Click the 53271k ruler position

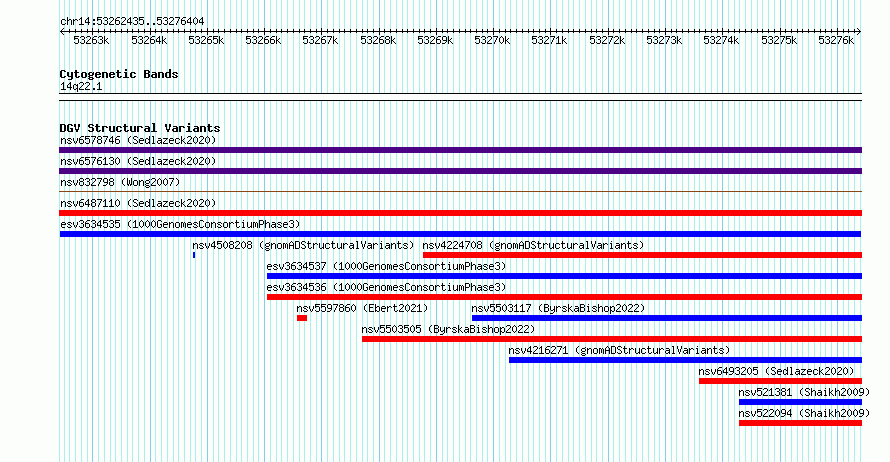pyautogui.click(x=549, y=40)
